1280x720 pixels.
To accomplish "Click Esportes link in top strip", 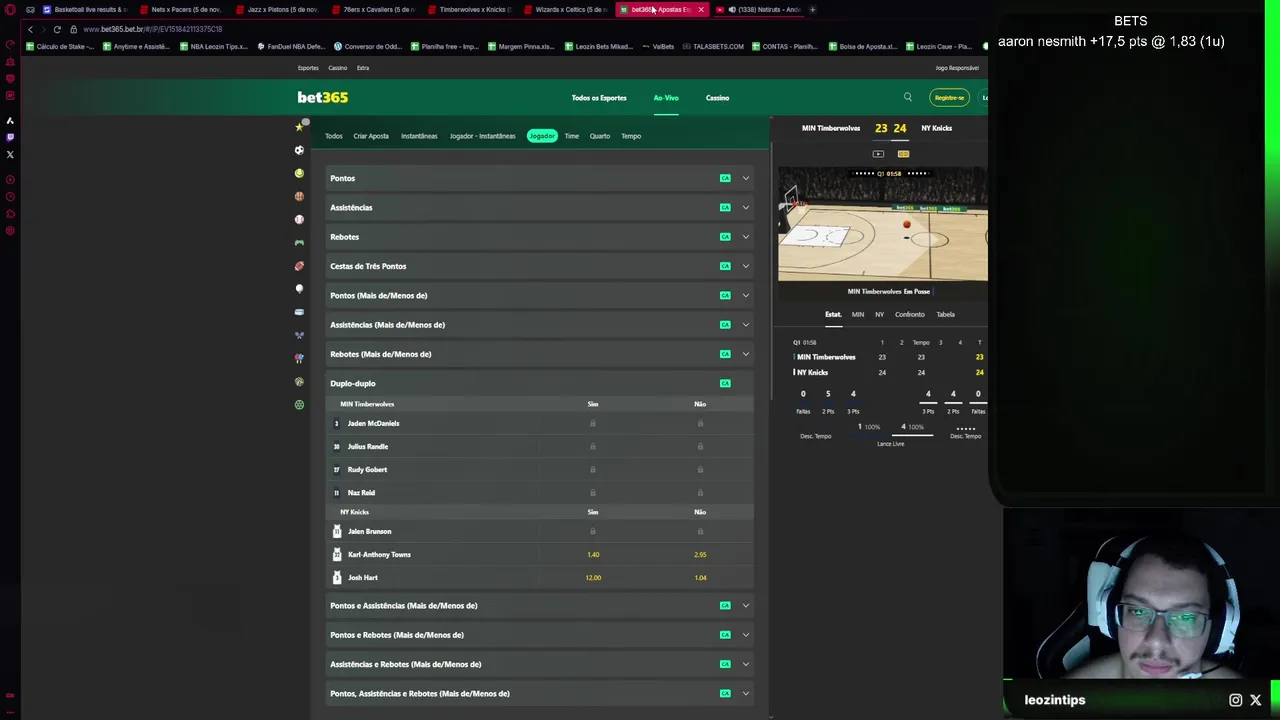I will pos(308,68).
